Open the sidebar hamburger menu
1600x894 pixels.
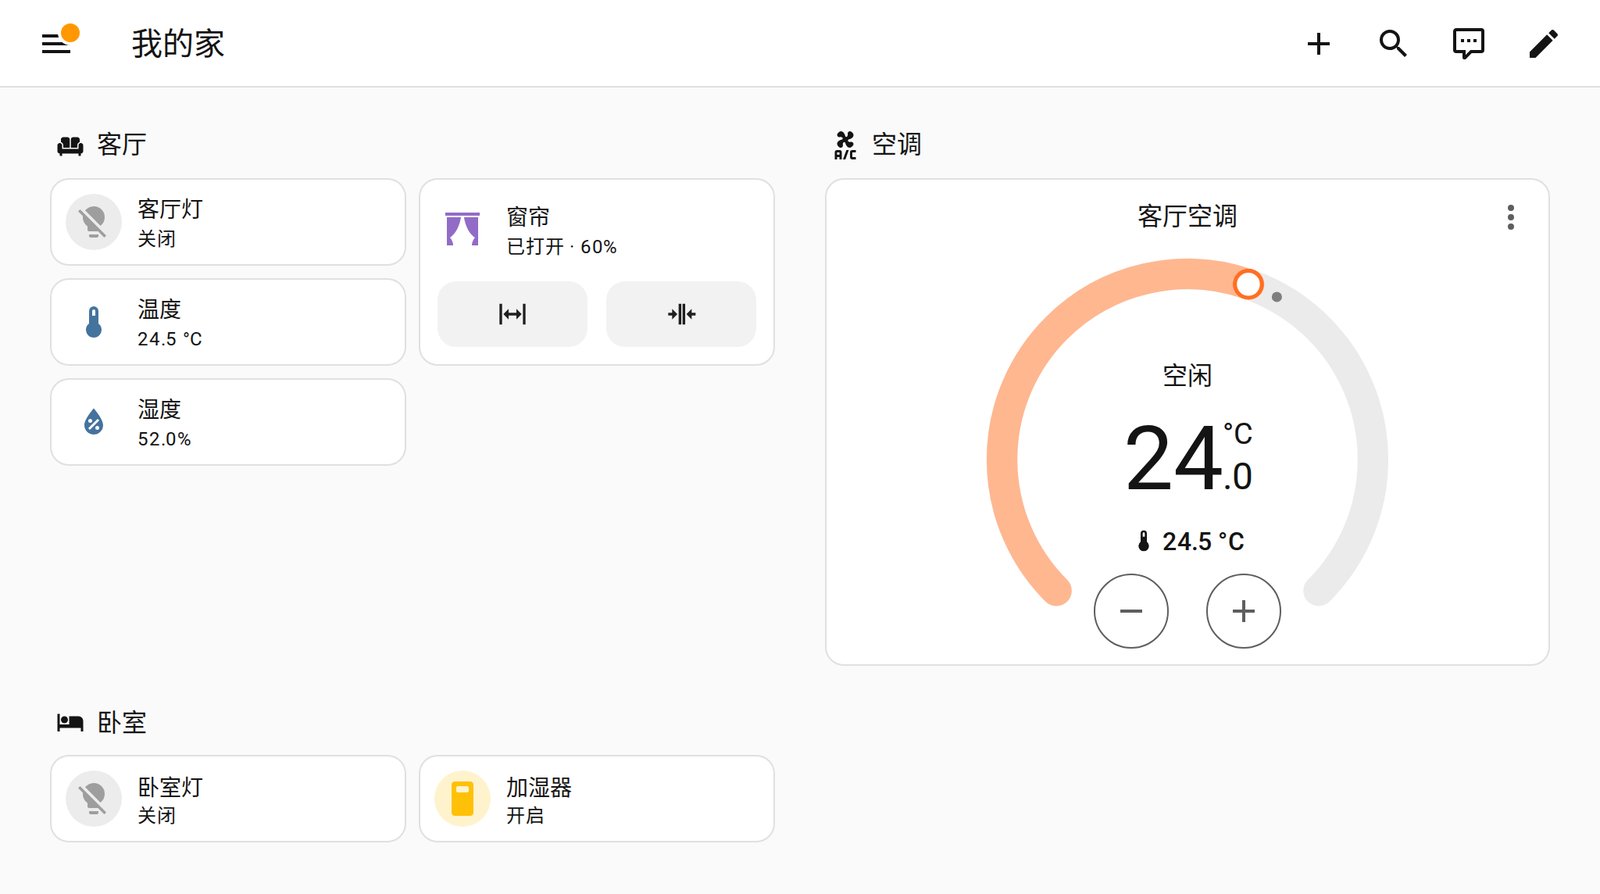coord(56,44)
